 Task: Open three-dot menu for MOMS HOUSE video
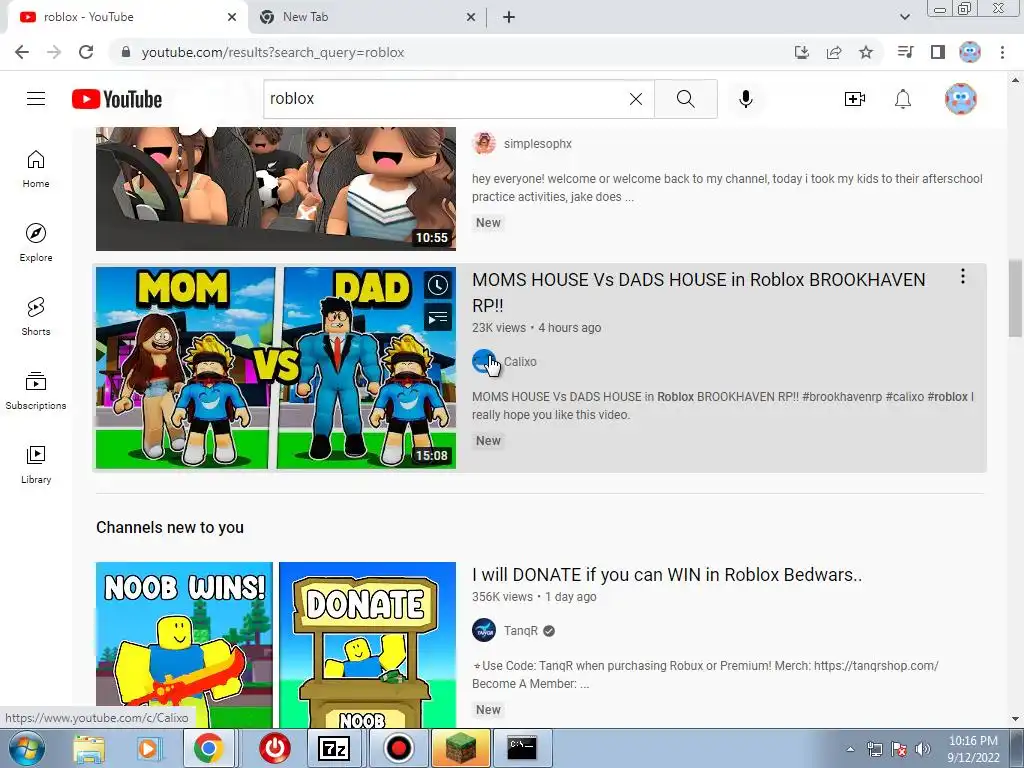click(963, 276)
